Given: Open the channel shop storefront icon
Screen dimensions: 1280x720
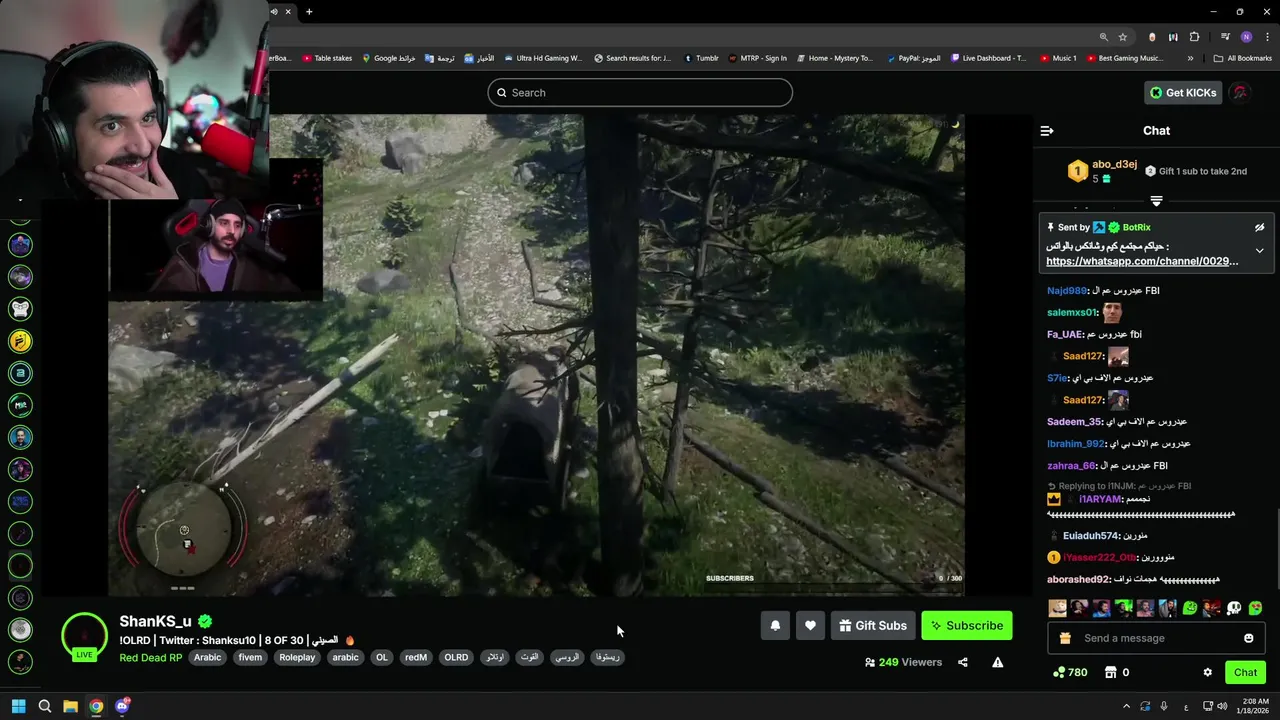Looking at the screenshot, I should coord(1112,673).
